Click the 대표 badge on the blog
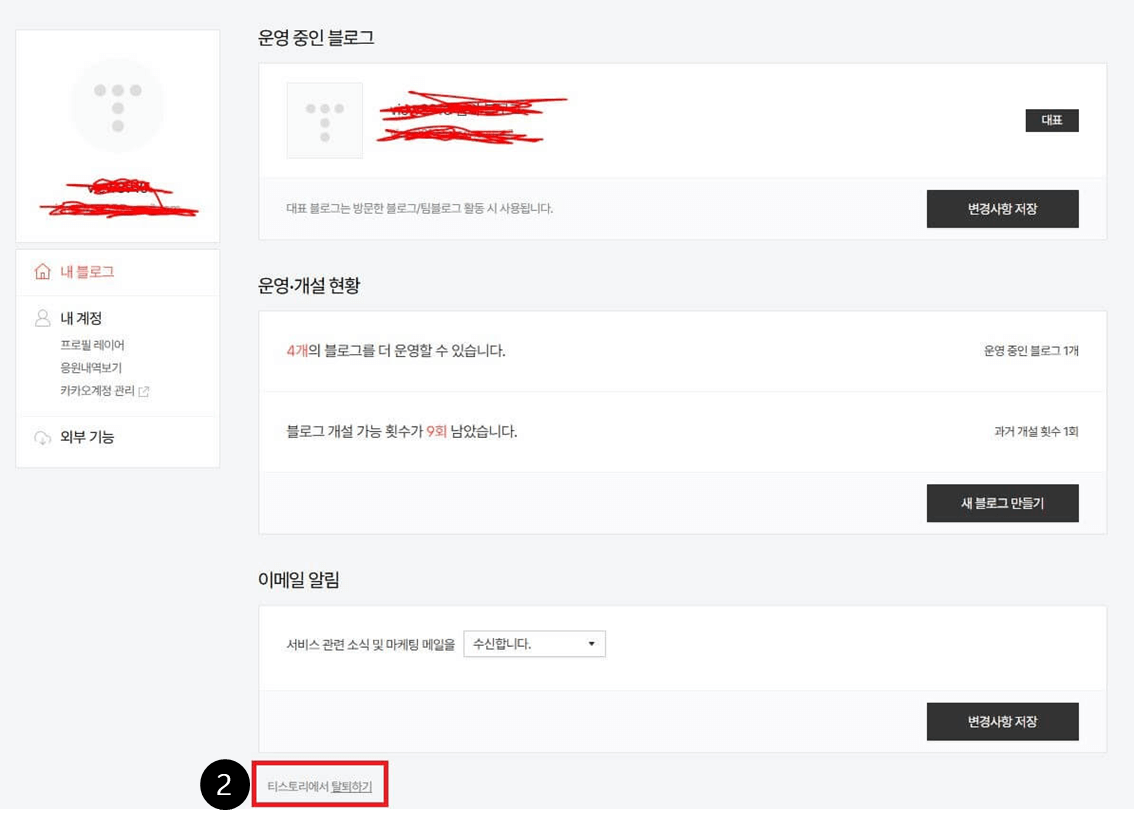This screenshot has width=1134, height=818. click(x=1052, y=120)
